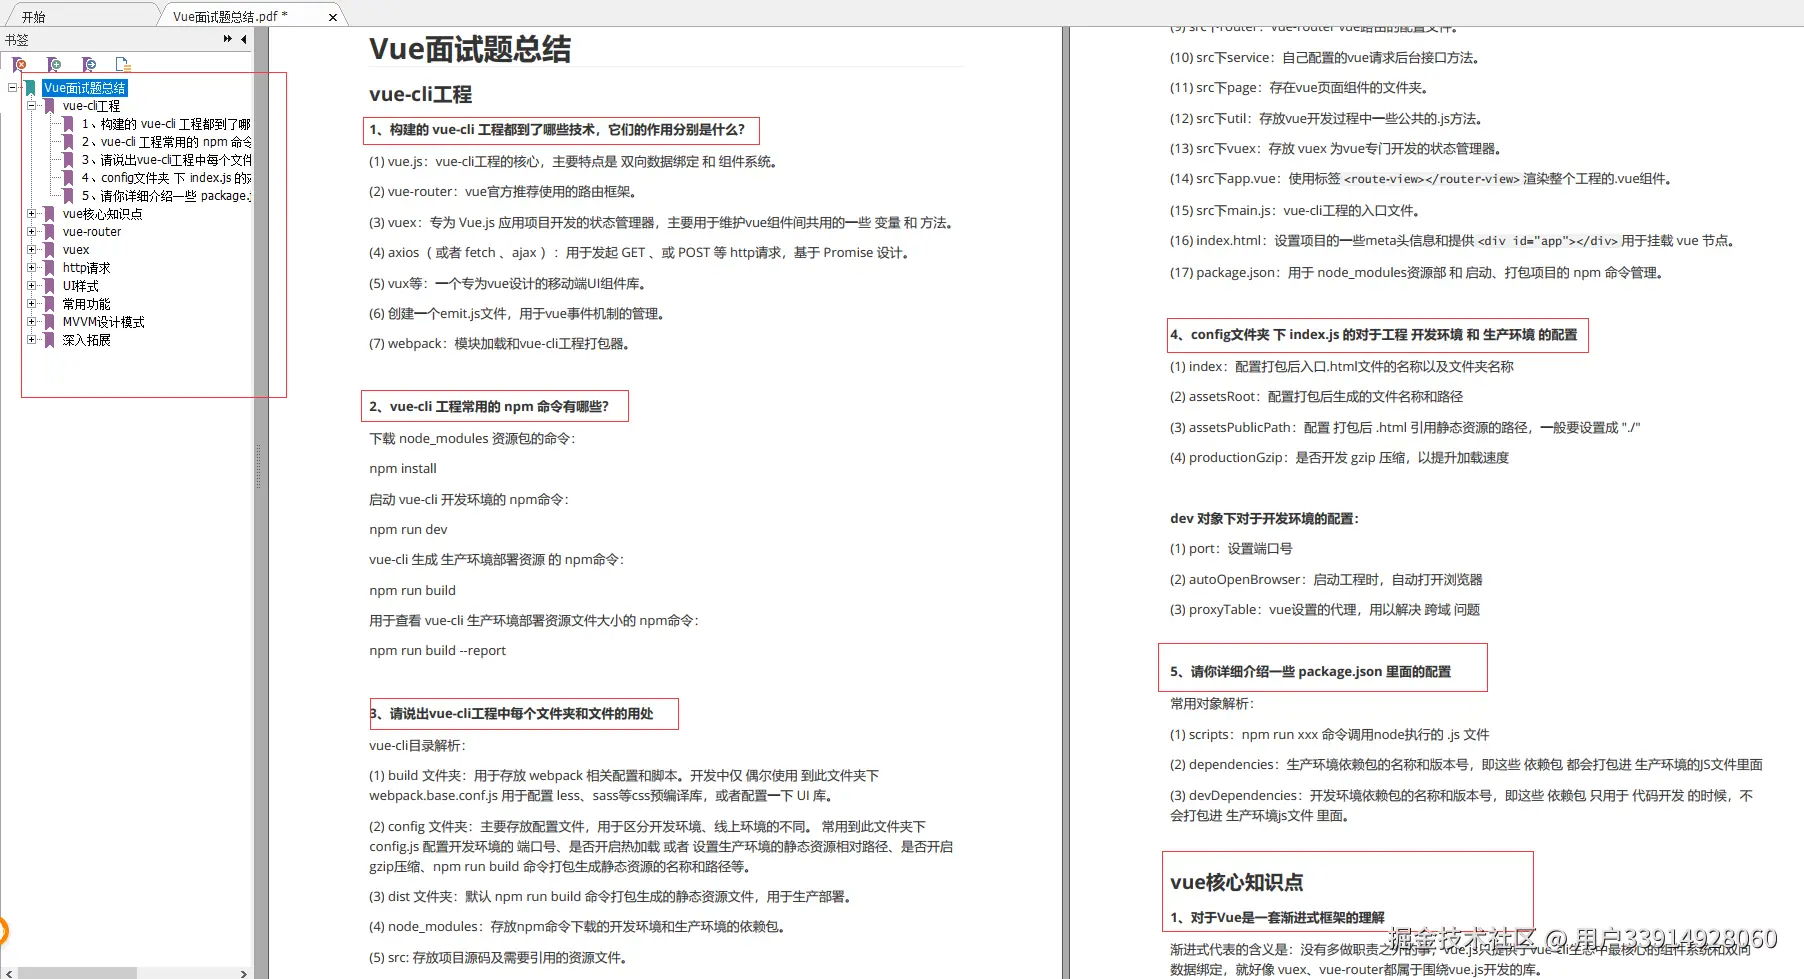Expand the MVVM设计模式 bookmark node
This screenshot has height=979, width=1804.
(32, 321)
